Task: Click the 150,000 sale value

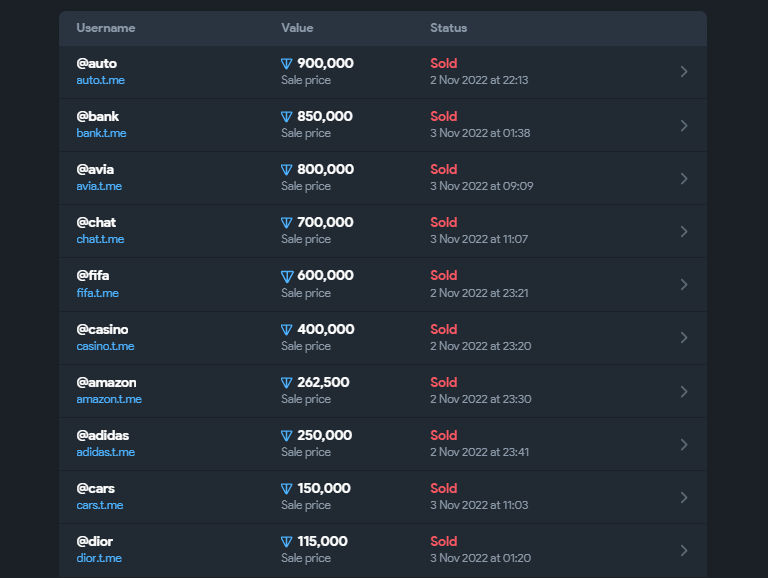Action: (324, 488)
